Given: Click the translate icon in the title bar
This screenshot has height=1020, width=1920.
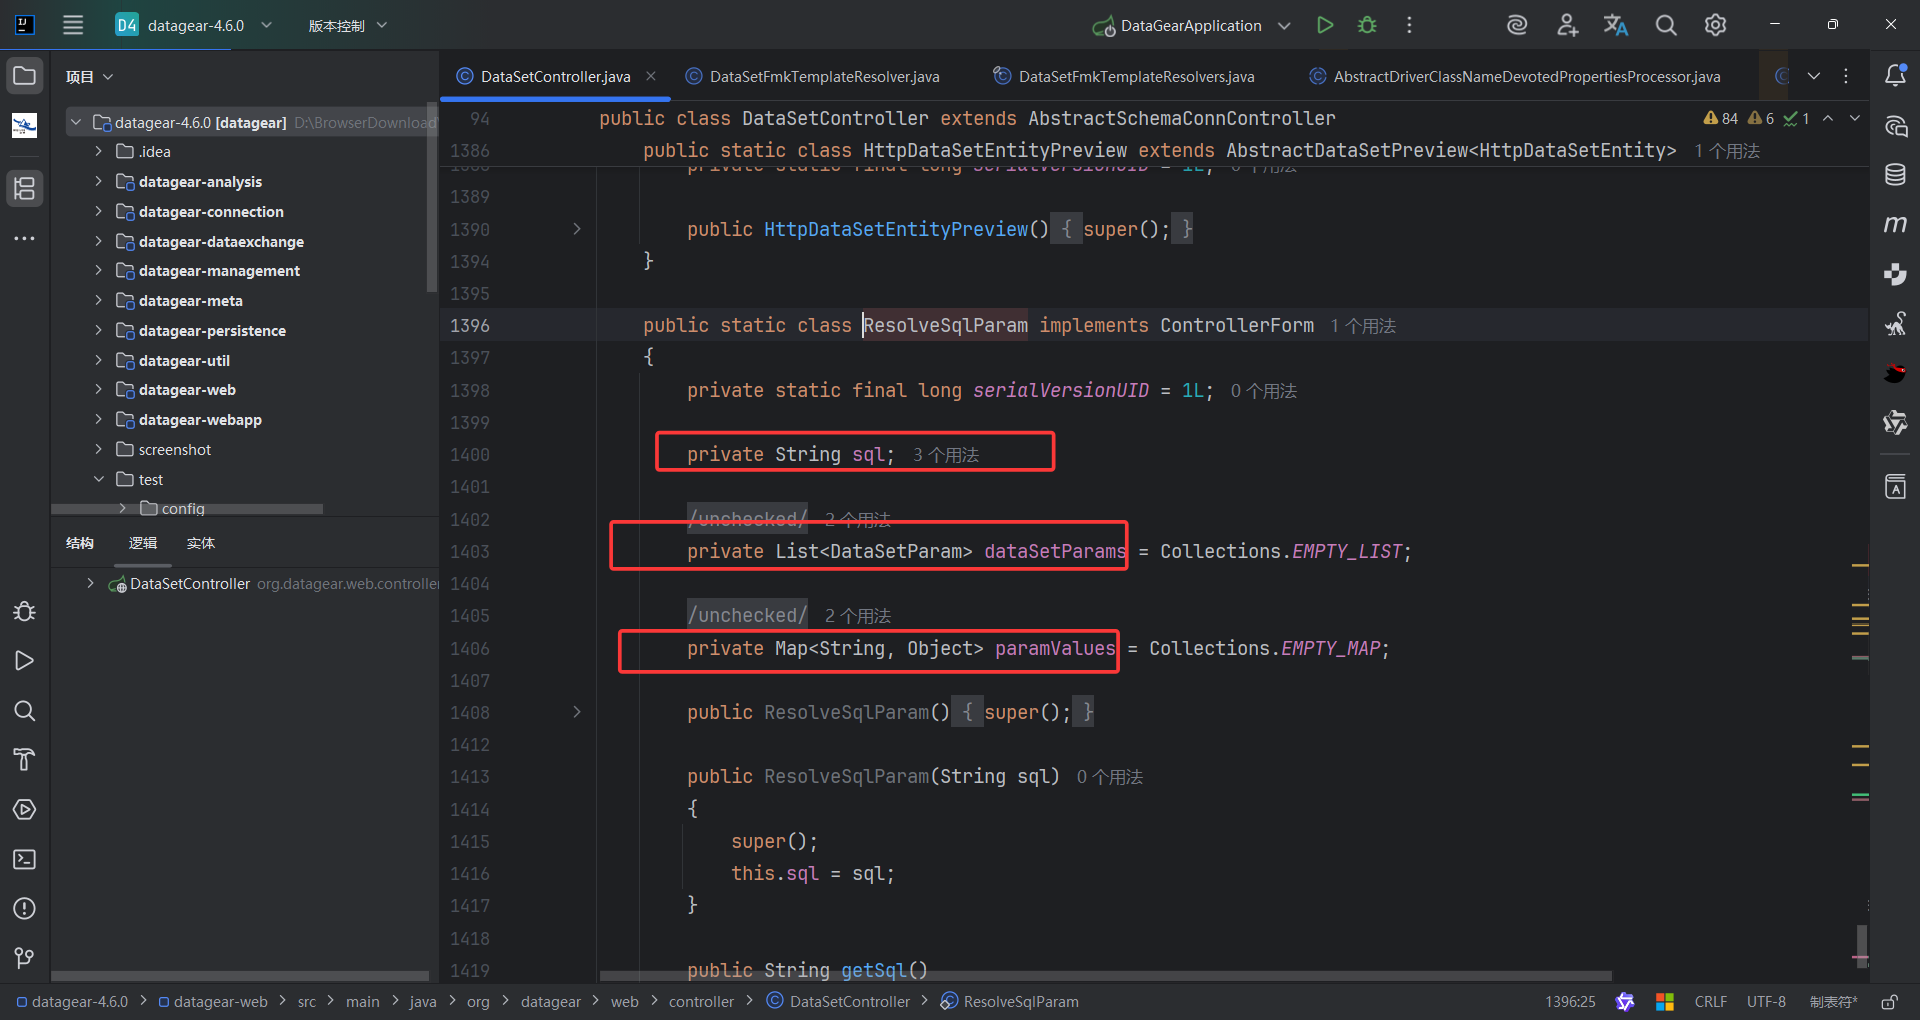Looking at the screenshot, I should [1616, 25].
